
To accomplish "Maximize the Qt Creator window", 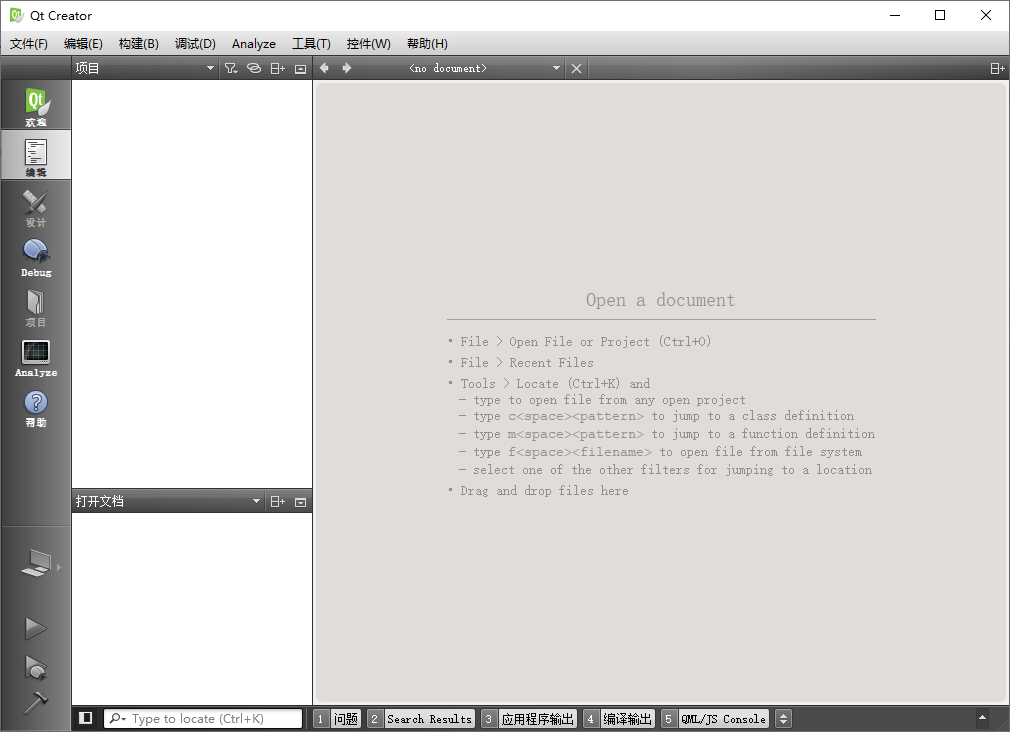I will tap(940, 15).
